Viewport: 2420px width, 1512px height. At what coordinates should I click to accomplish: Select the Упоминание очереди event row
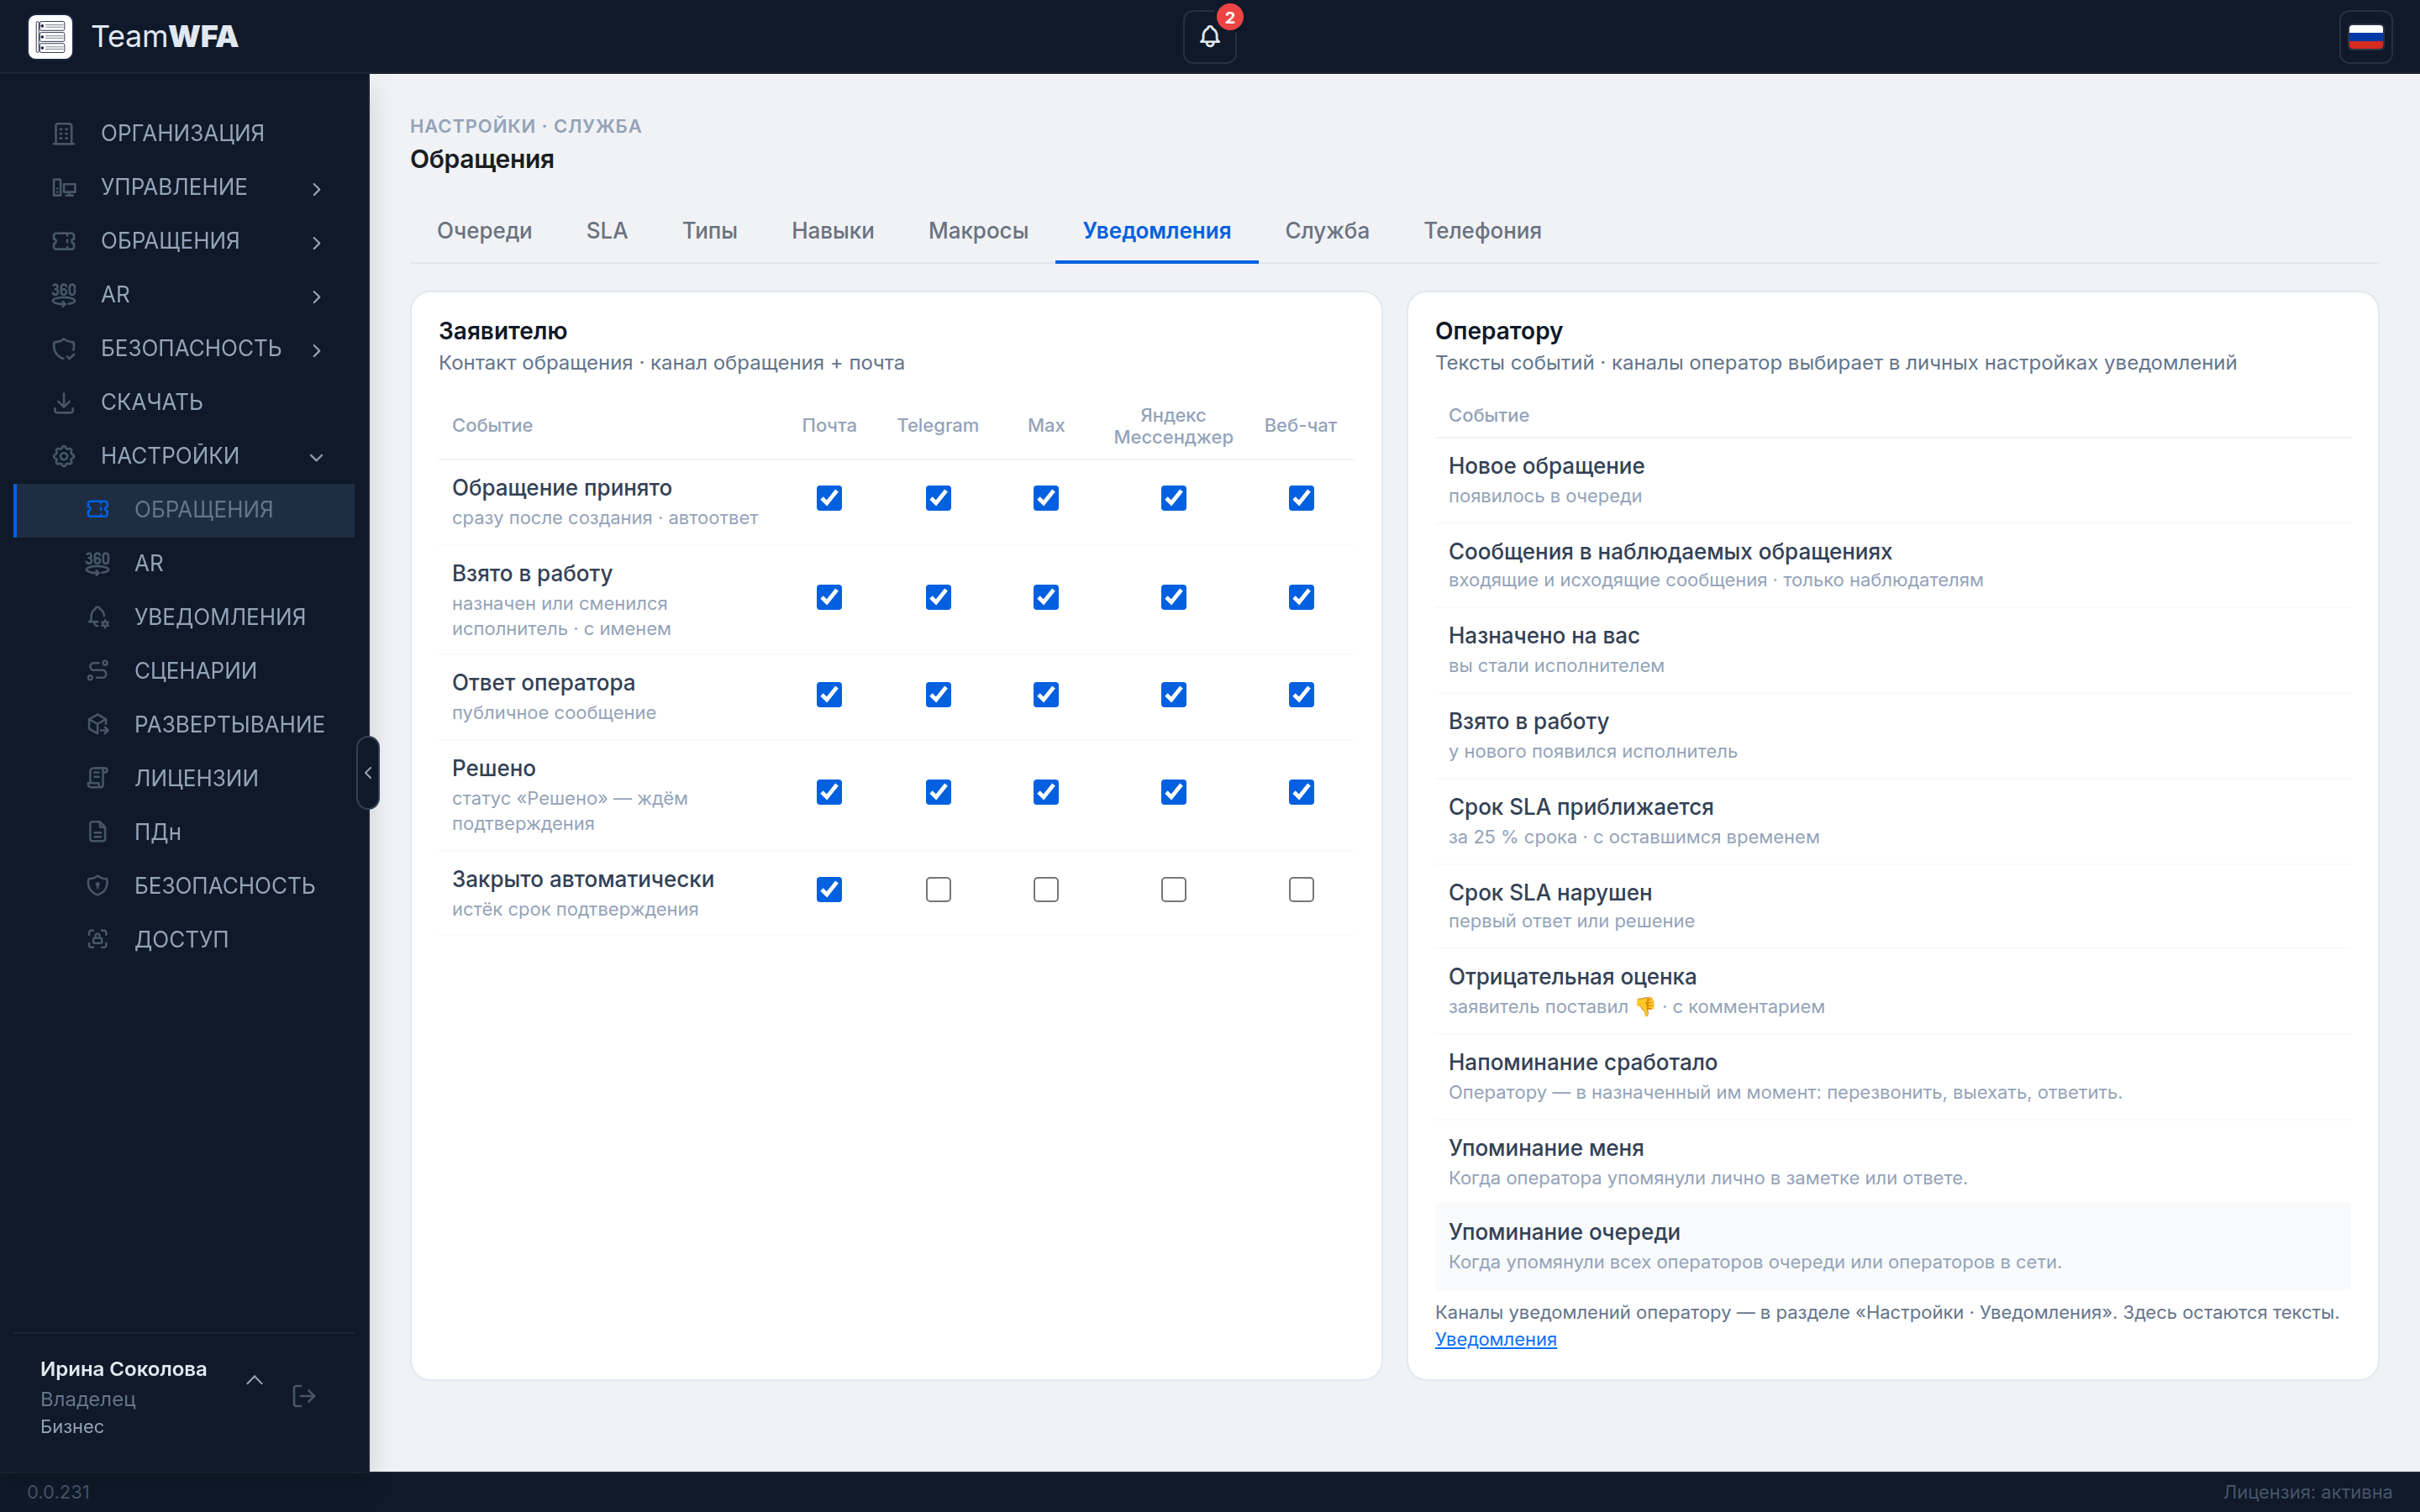click(1892, 1246)
